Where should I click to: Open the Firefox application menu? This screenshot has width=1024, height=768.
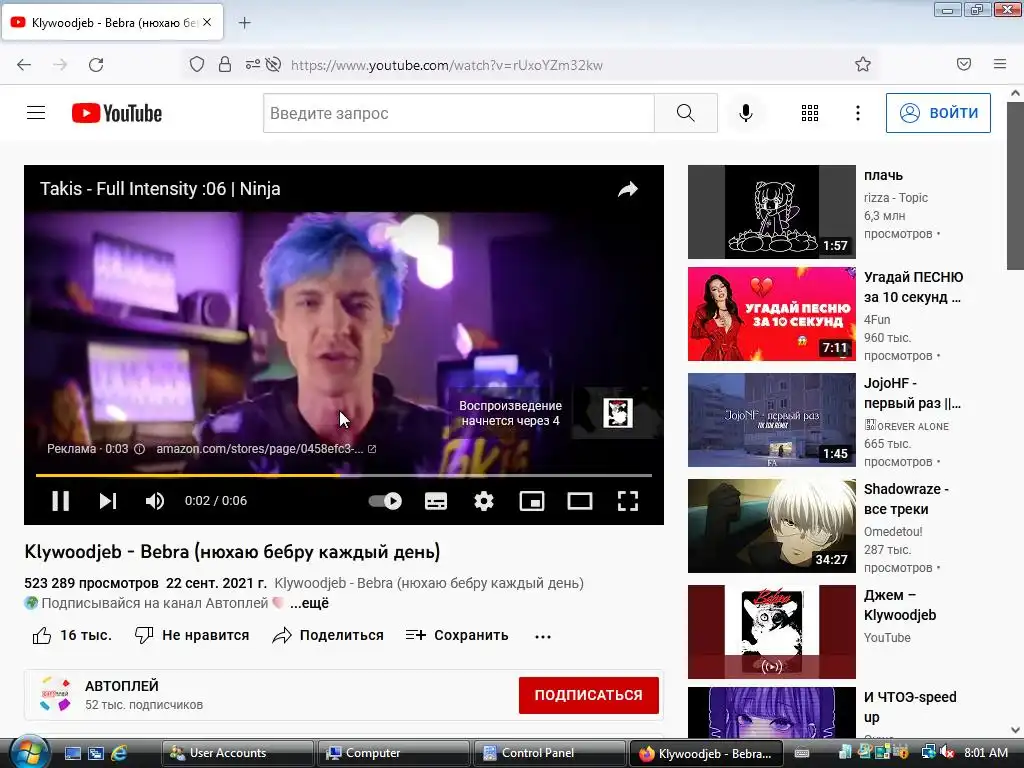pyautogui.click(x=1000, y=64)
